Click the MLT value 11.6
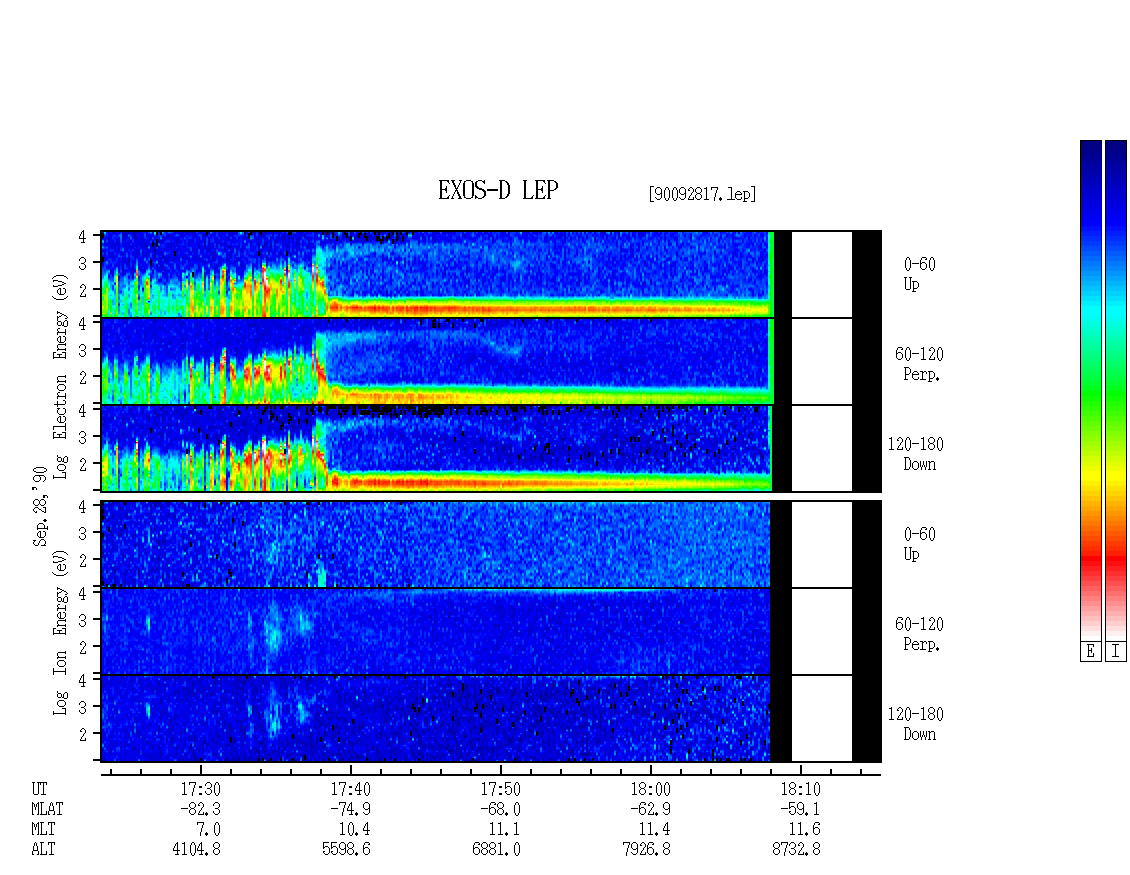Image resolution: width=1130 pixels, height=875 pixels. coord(804,829)
